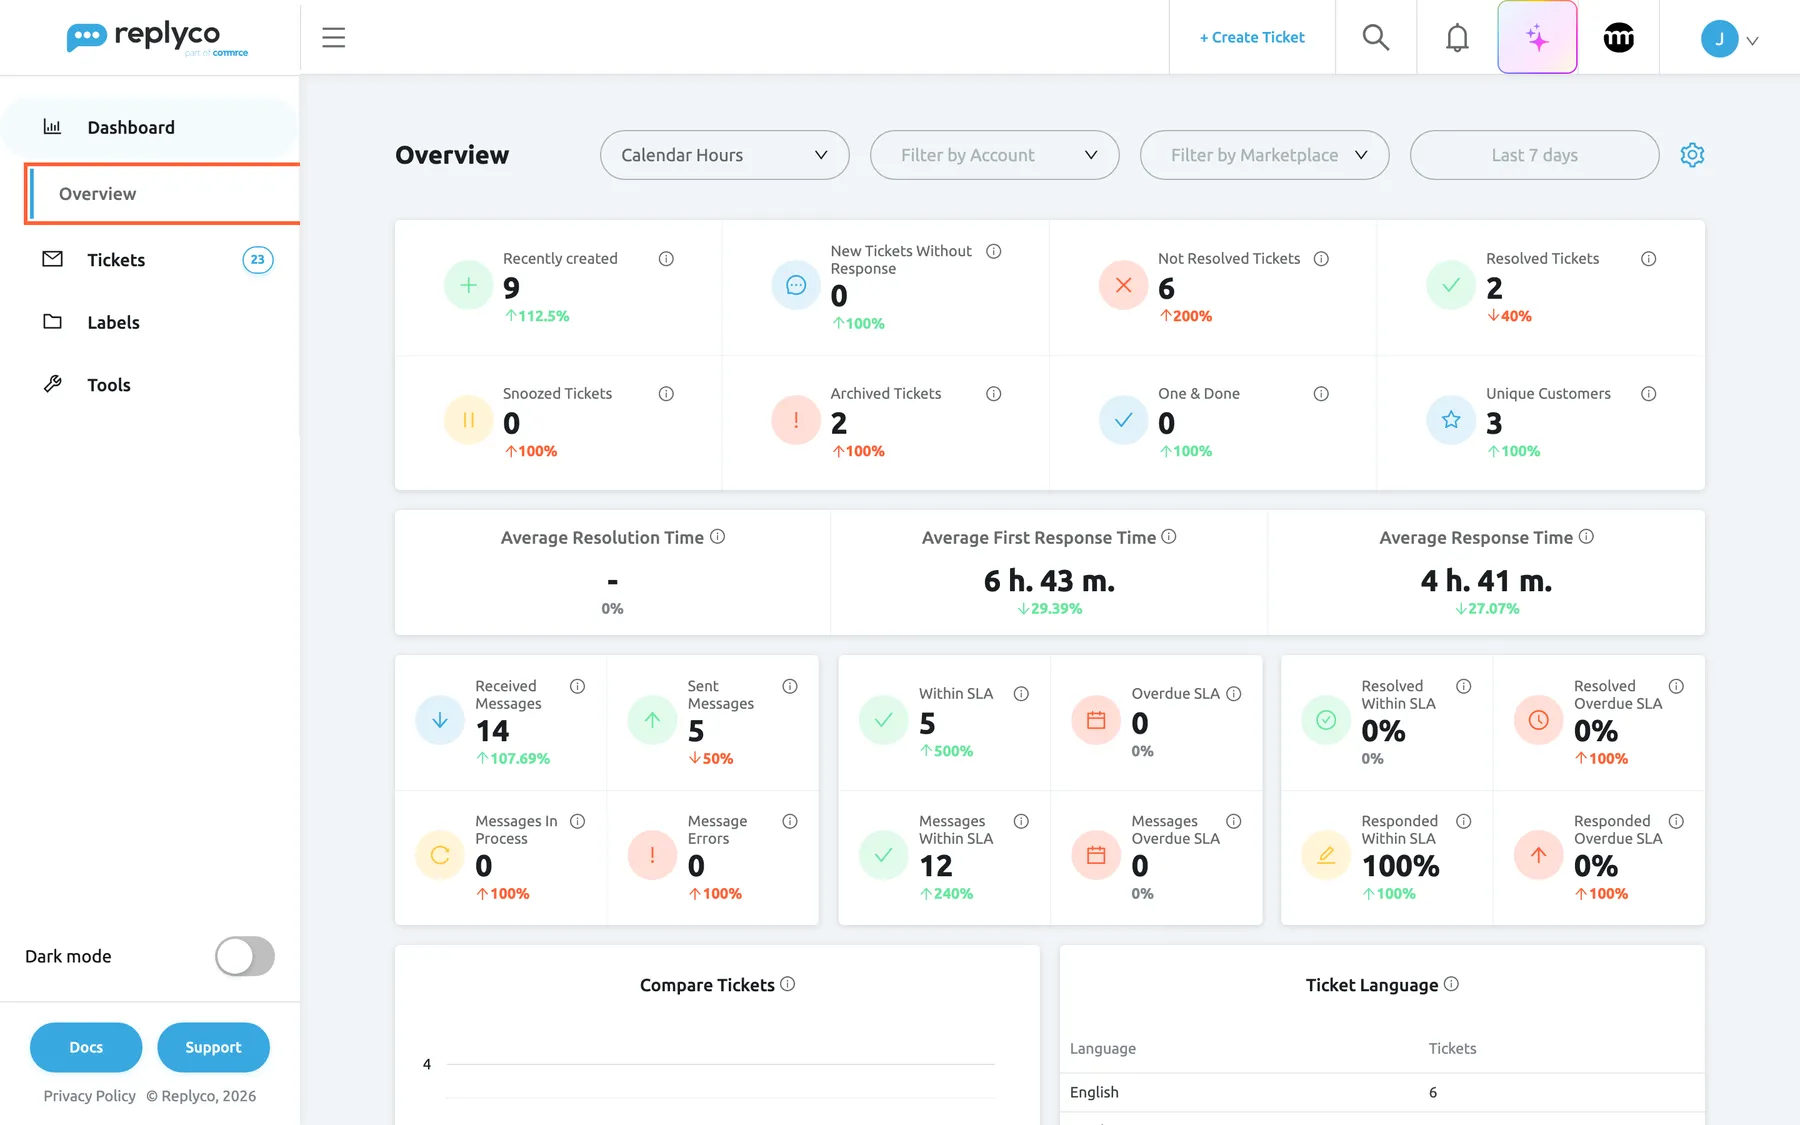Image resolution: width=1800 pixels, height=1125 pixels.
Task: Click the 4 h. 41 m. value
Action: (1486, 581)
